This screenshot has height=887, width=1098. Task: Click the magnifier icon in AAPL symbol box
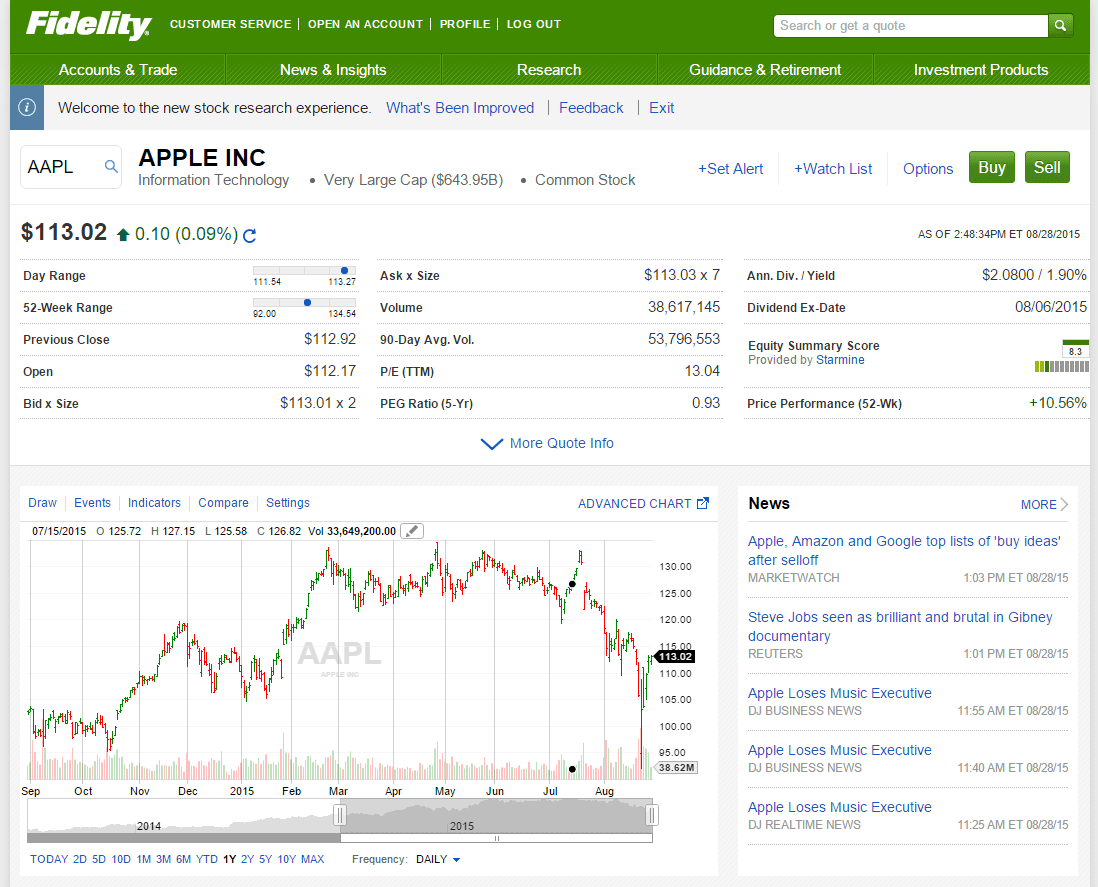click(x=111, y=166)
